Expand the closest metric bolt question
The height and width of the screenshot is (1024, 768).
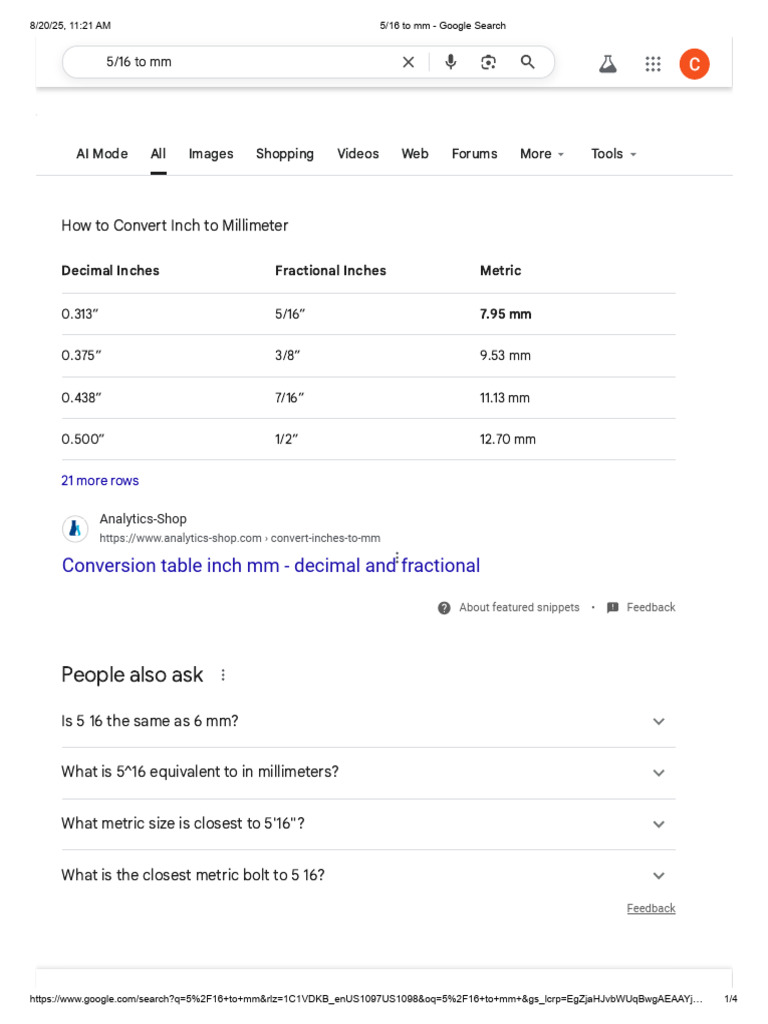click(x=658, y=876)
